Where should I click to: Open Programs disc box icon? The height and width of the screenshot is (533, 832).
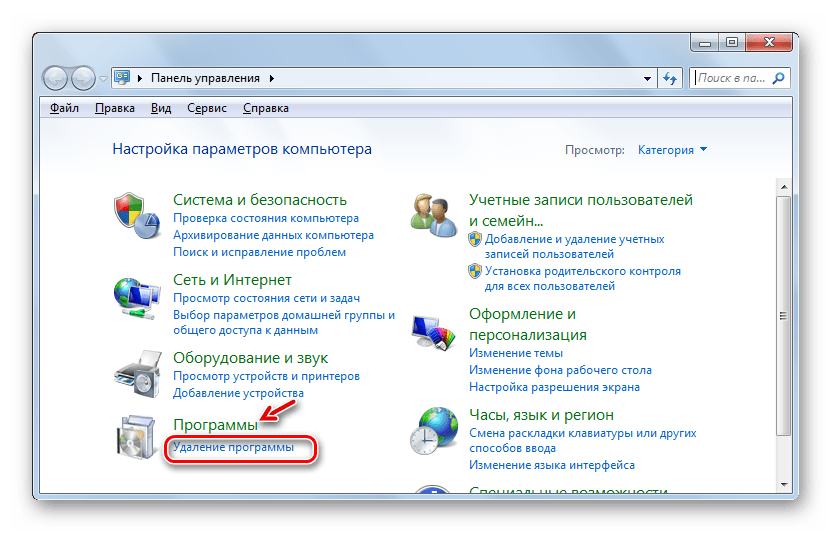click(136, 437)
